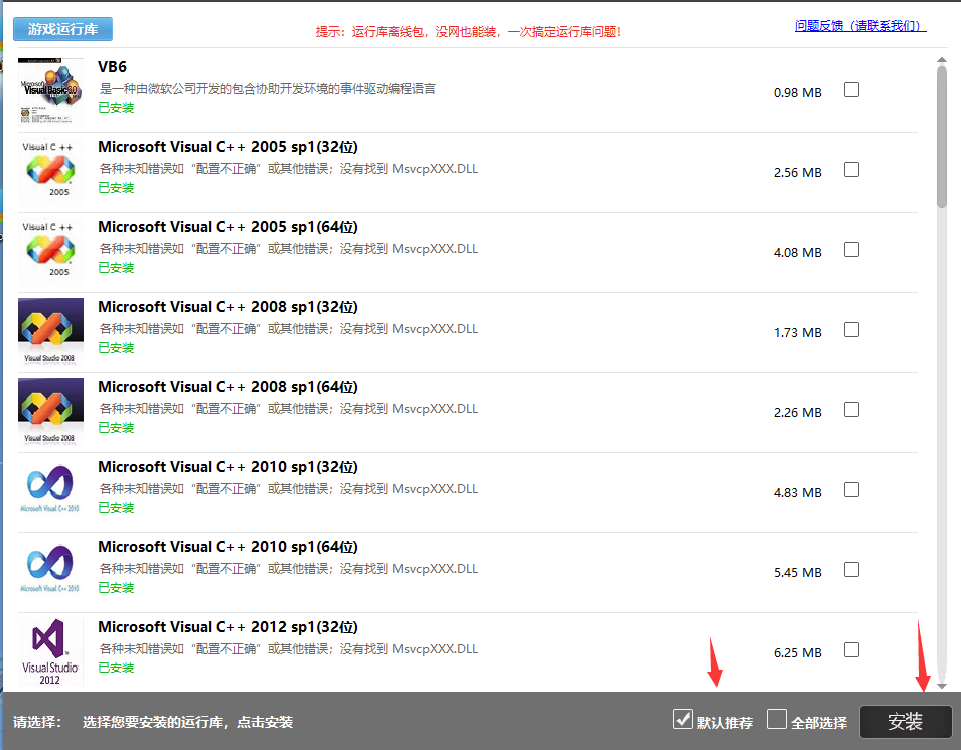Click Visual C++ 2008 sp1(64位) icon
961x750 pixels.
click(51, 410)
